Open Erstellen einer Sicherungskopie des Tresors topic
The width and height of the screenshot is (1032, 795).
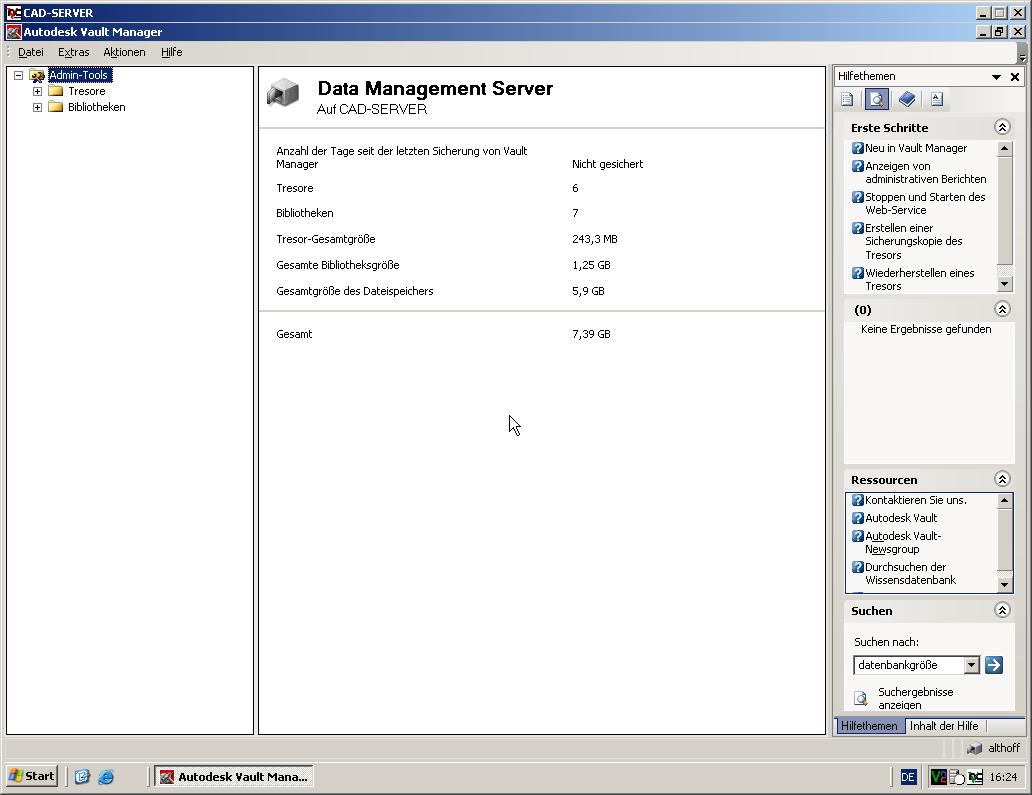tap(914, 242)
